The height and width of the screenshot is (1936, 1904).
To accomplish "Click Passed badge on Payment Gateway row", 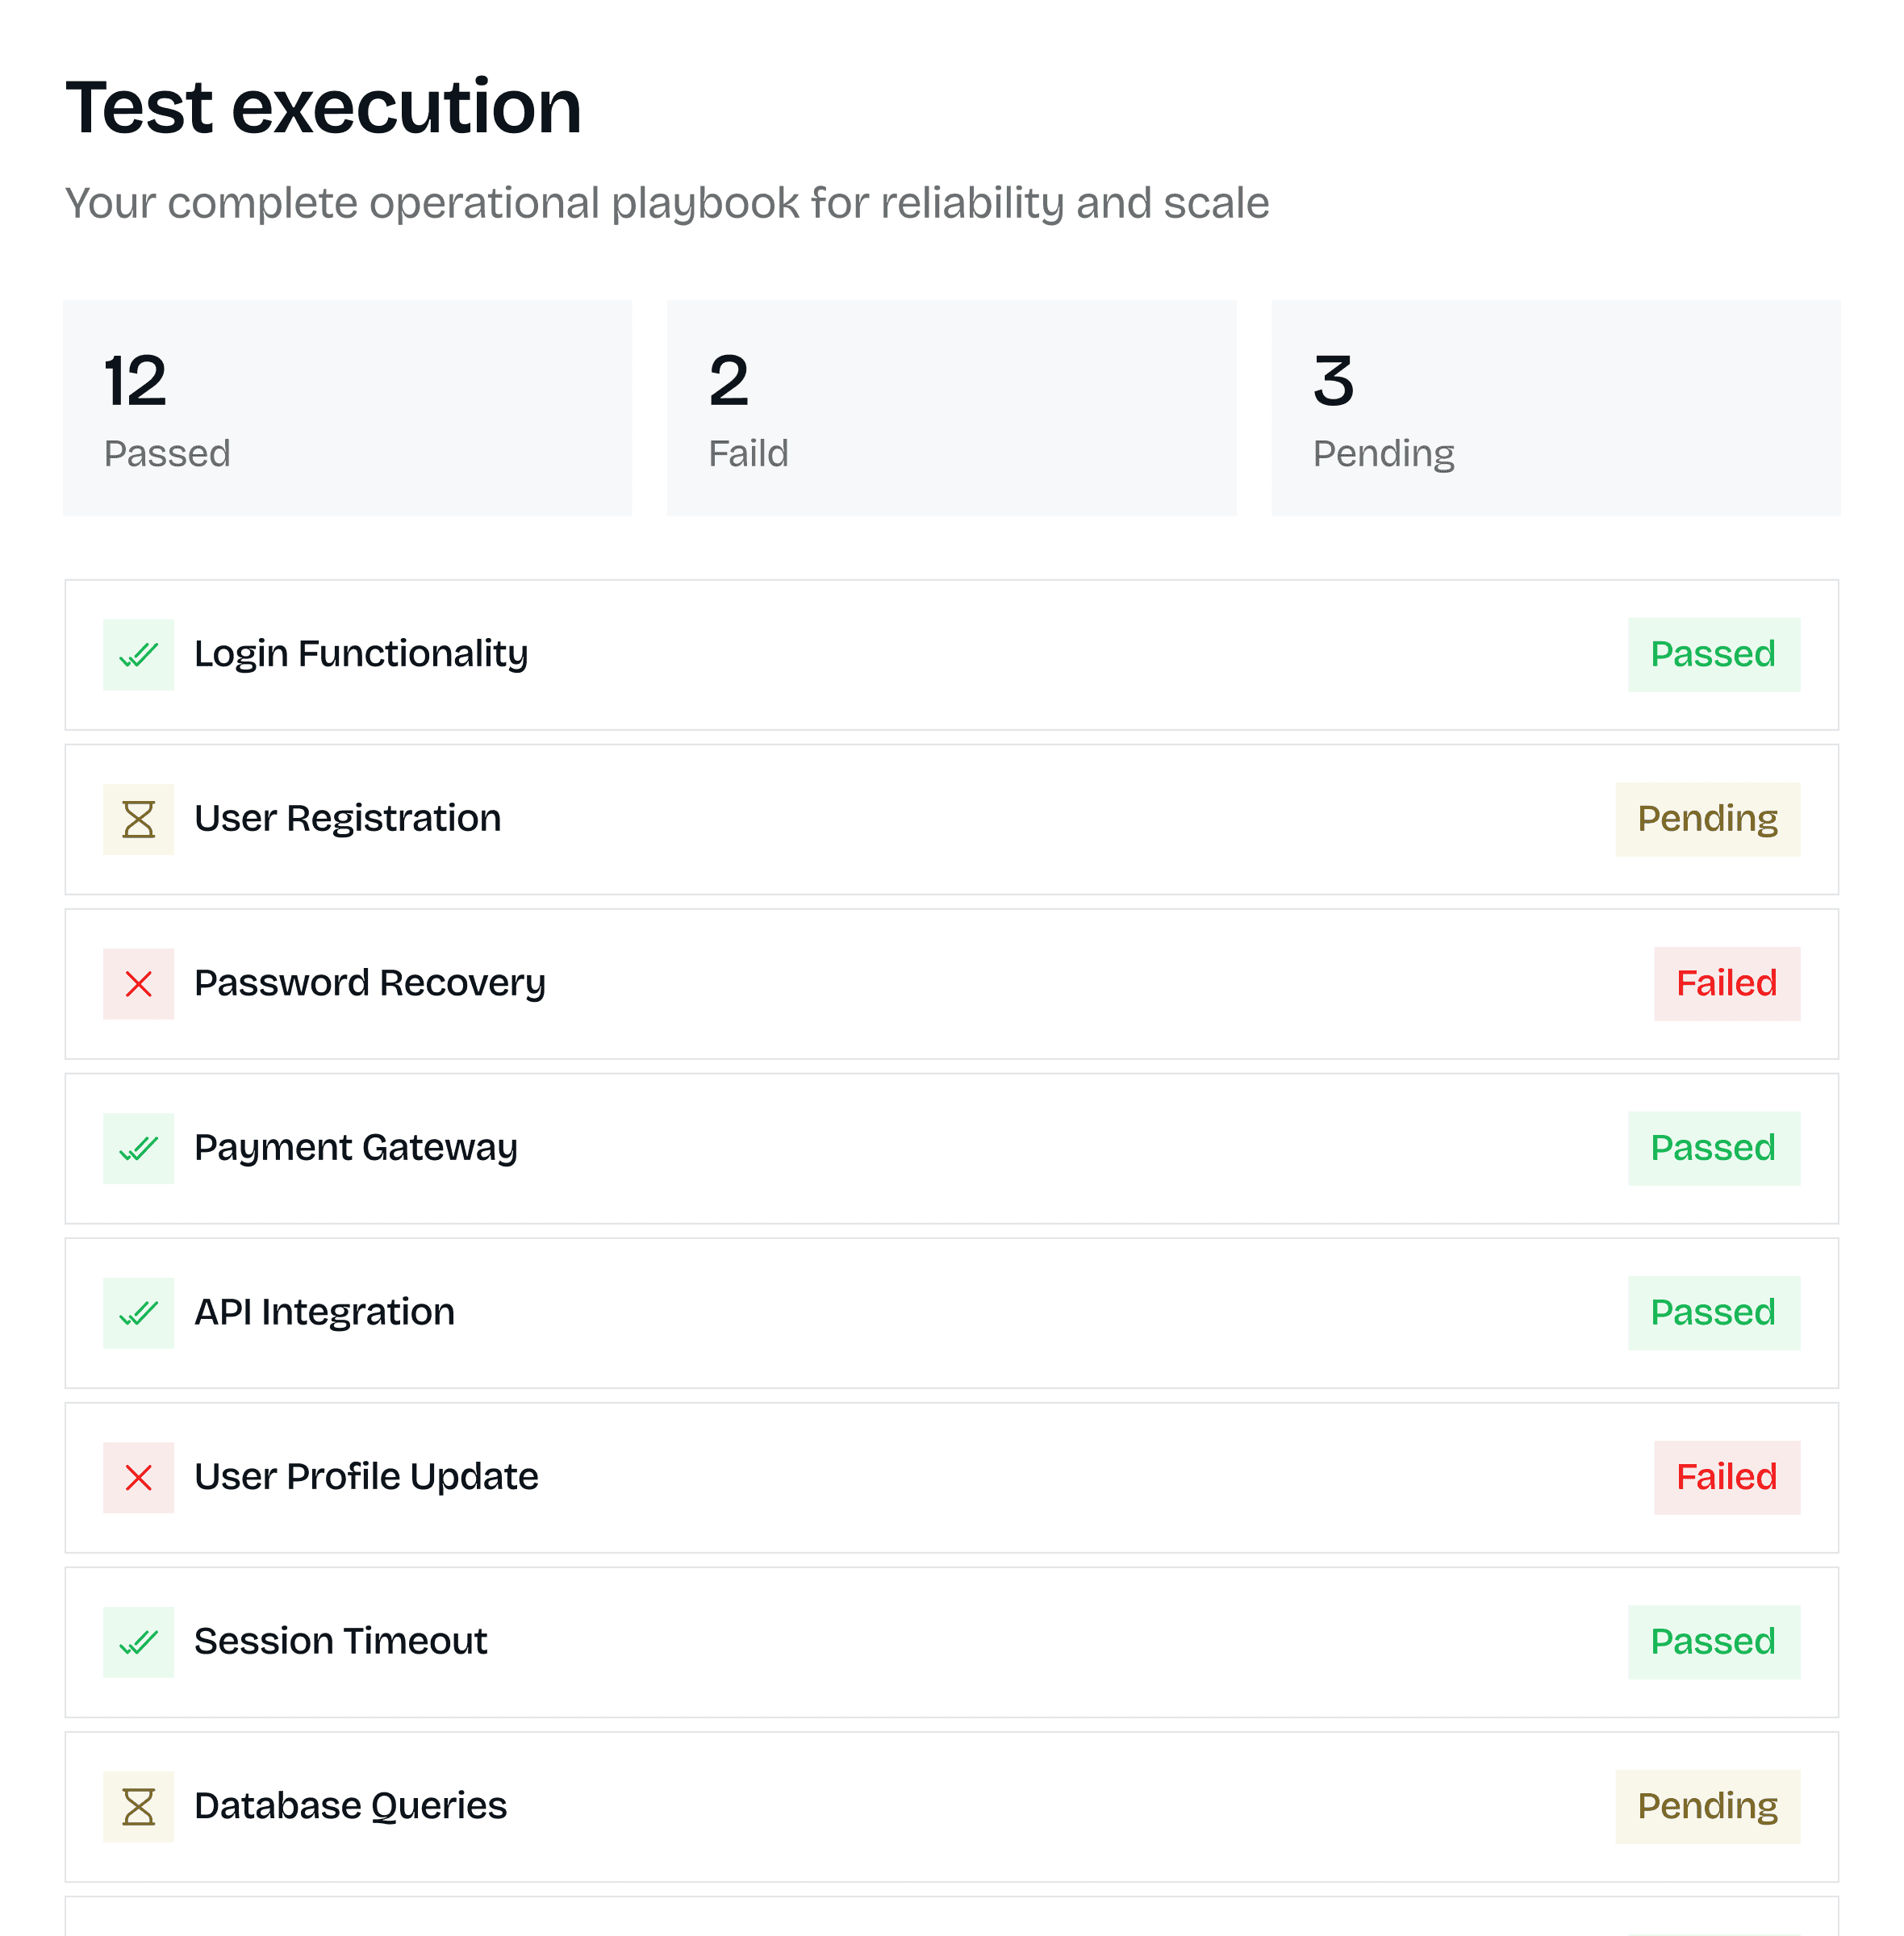I will tap(1713, 1148).
